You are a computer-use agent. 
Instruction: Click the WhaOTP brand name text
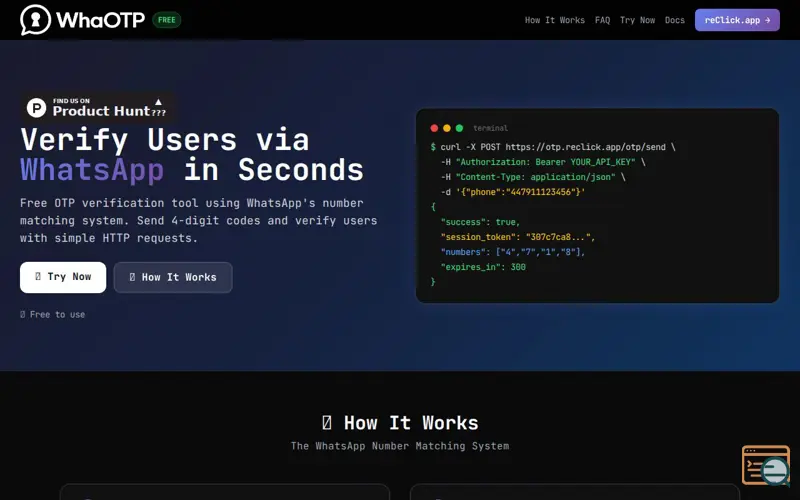click(x=101, y=20)
